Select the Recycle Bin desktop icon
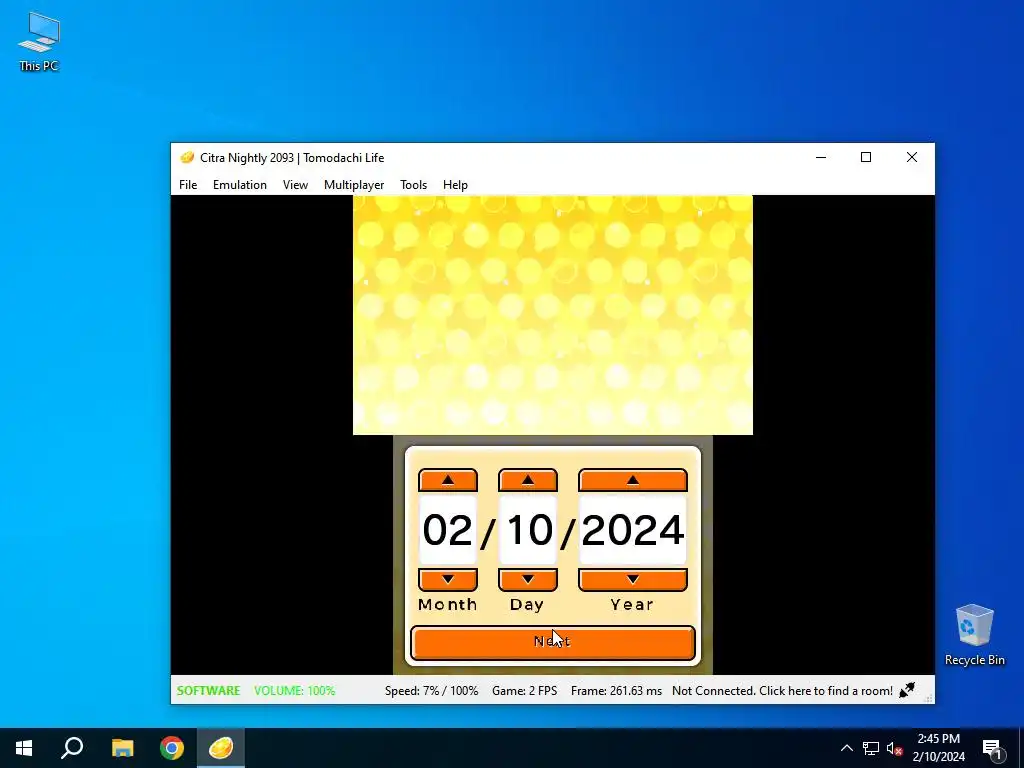Screen dimensions: 1024x768 point(974,635)
